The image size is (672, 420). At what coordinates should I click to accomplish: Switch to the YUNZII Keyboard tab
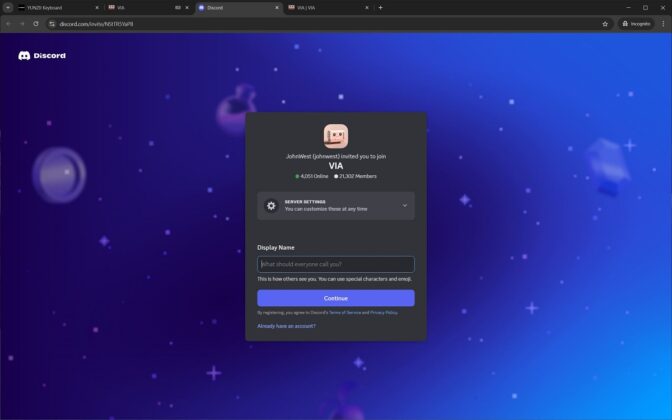pyautogui.click(x=58, y=8)
